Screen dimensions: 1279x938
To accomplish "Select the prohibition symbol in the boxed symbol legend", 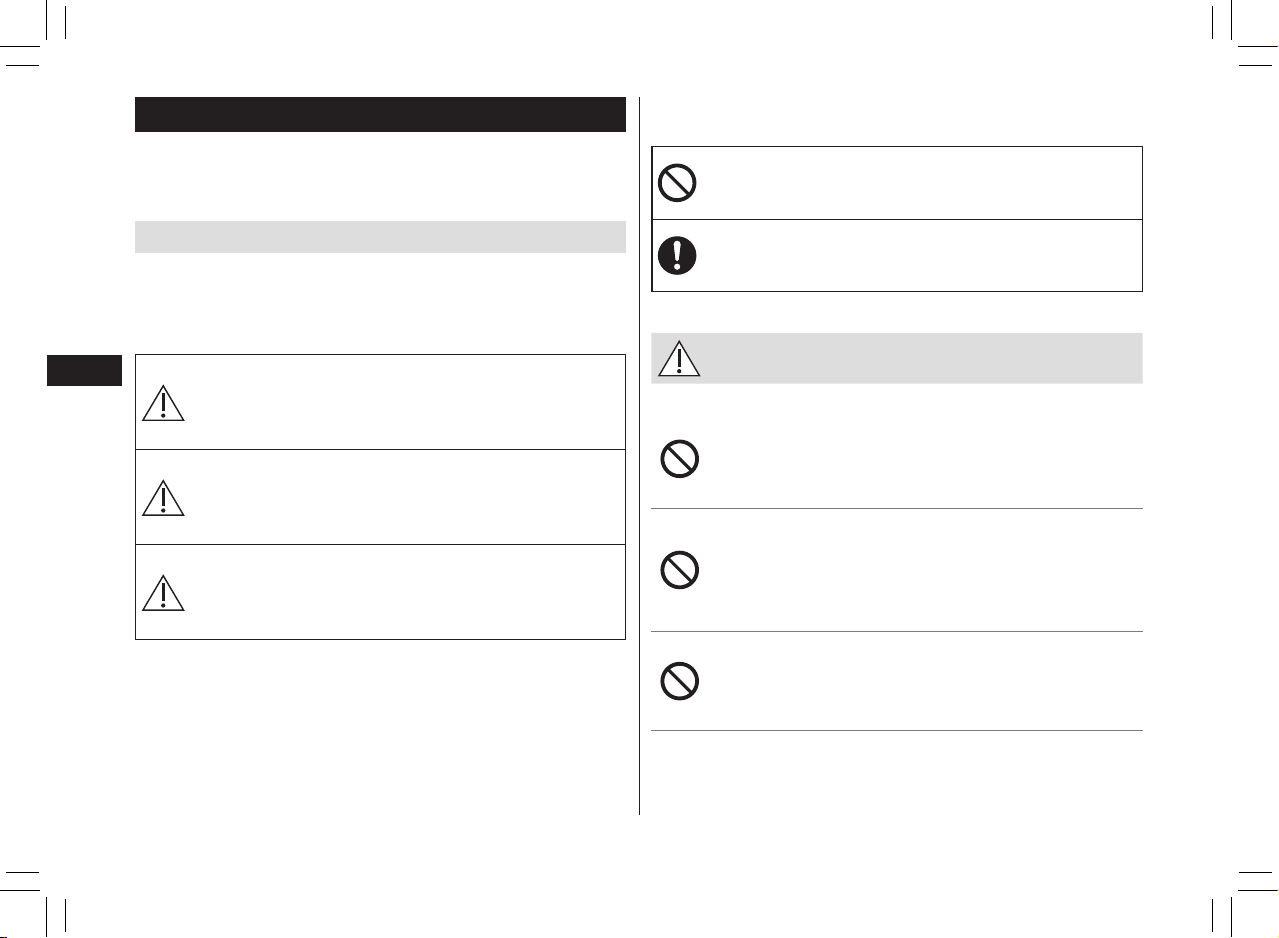I will pos(678,183).
